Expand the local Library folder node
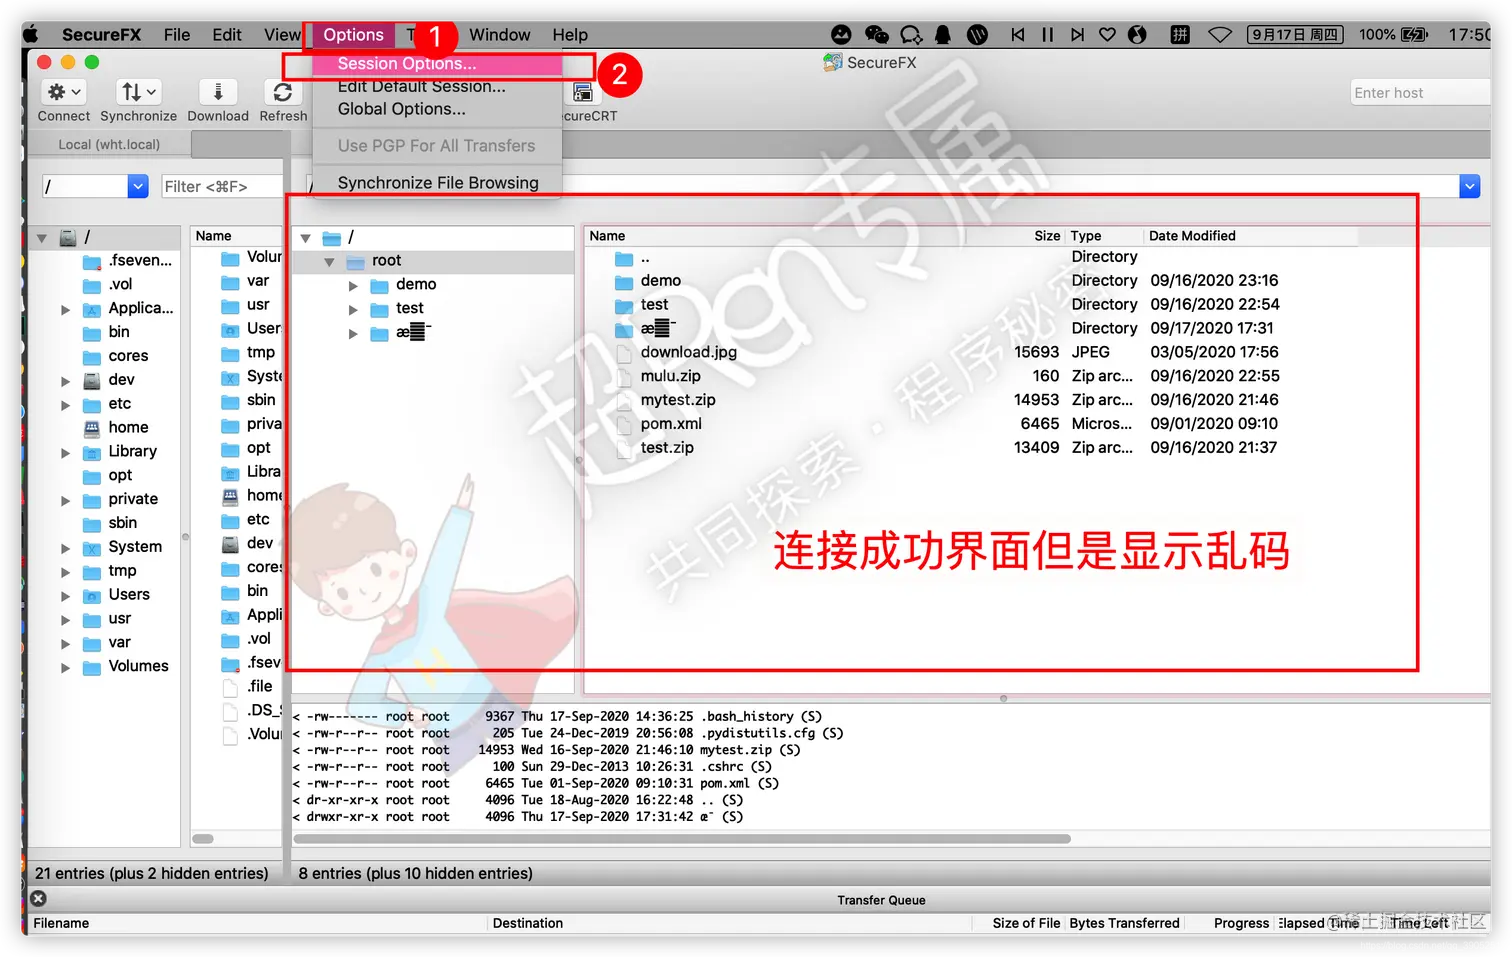 pos(65,452)
